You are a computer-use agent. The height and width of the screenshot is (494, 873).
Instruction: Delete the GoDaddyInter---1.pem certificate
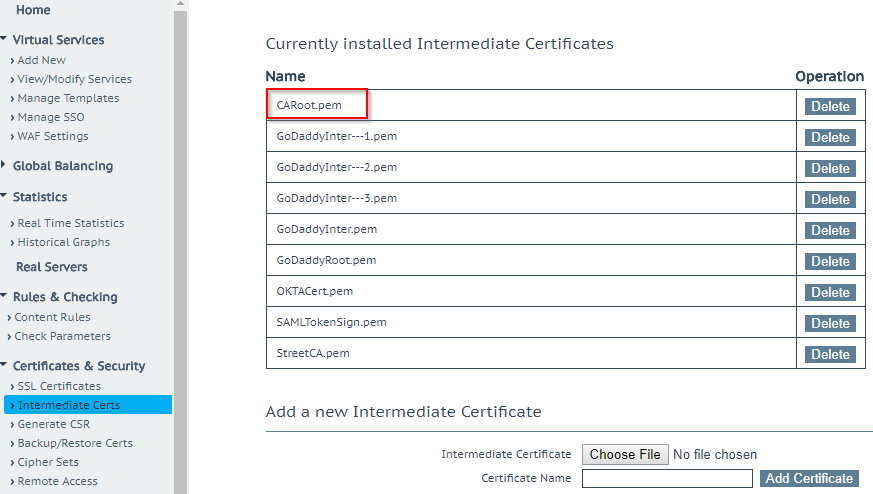[x=830, y=137]
